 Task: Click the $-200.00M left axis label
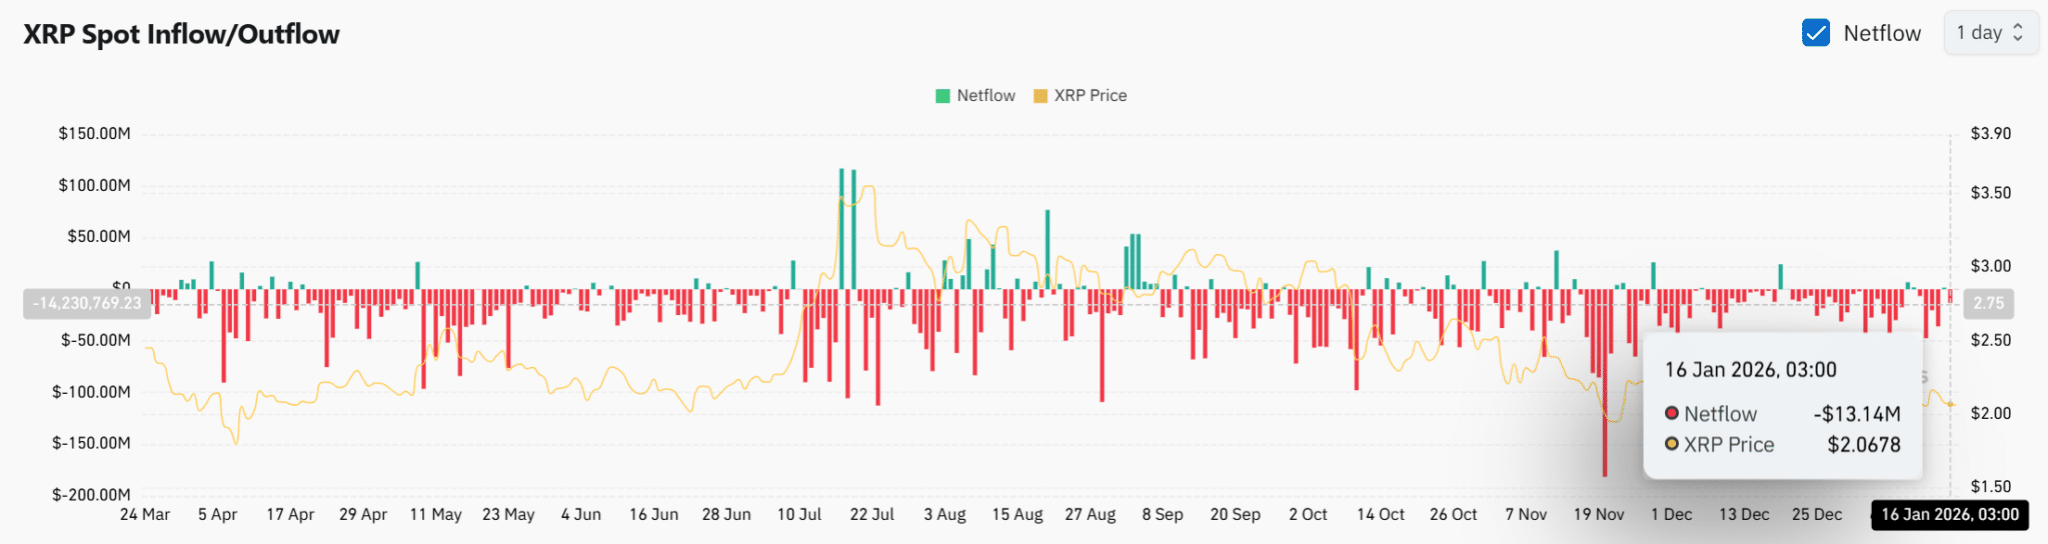pos(91,495)
